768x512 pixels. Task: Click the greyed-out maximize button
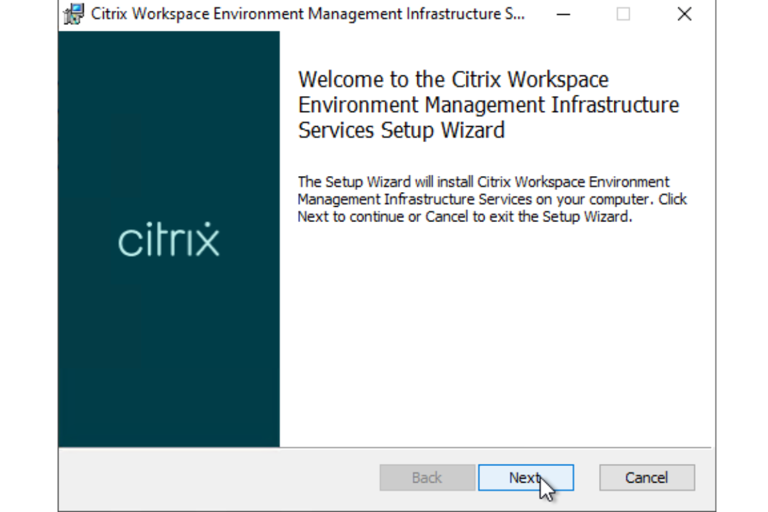(x=623, y=14)
